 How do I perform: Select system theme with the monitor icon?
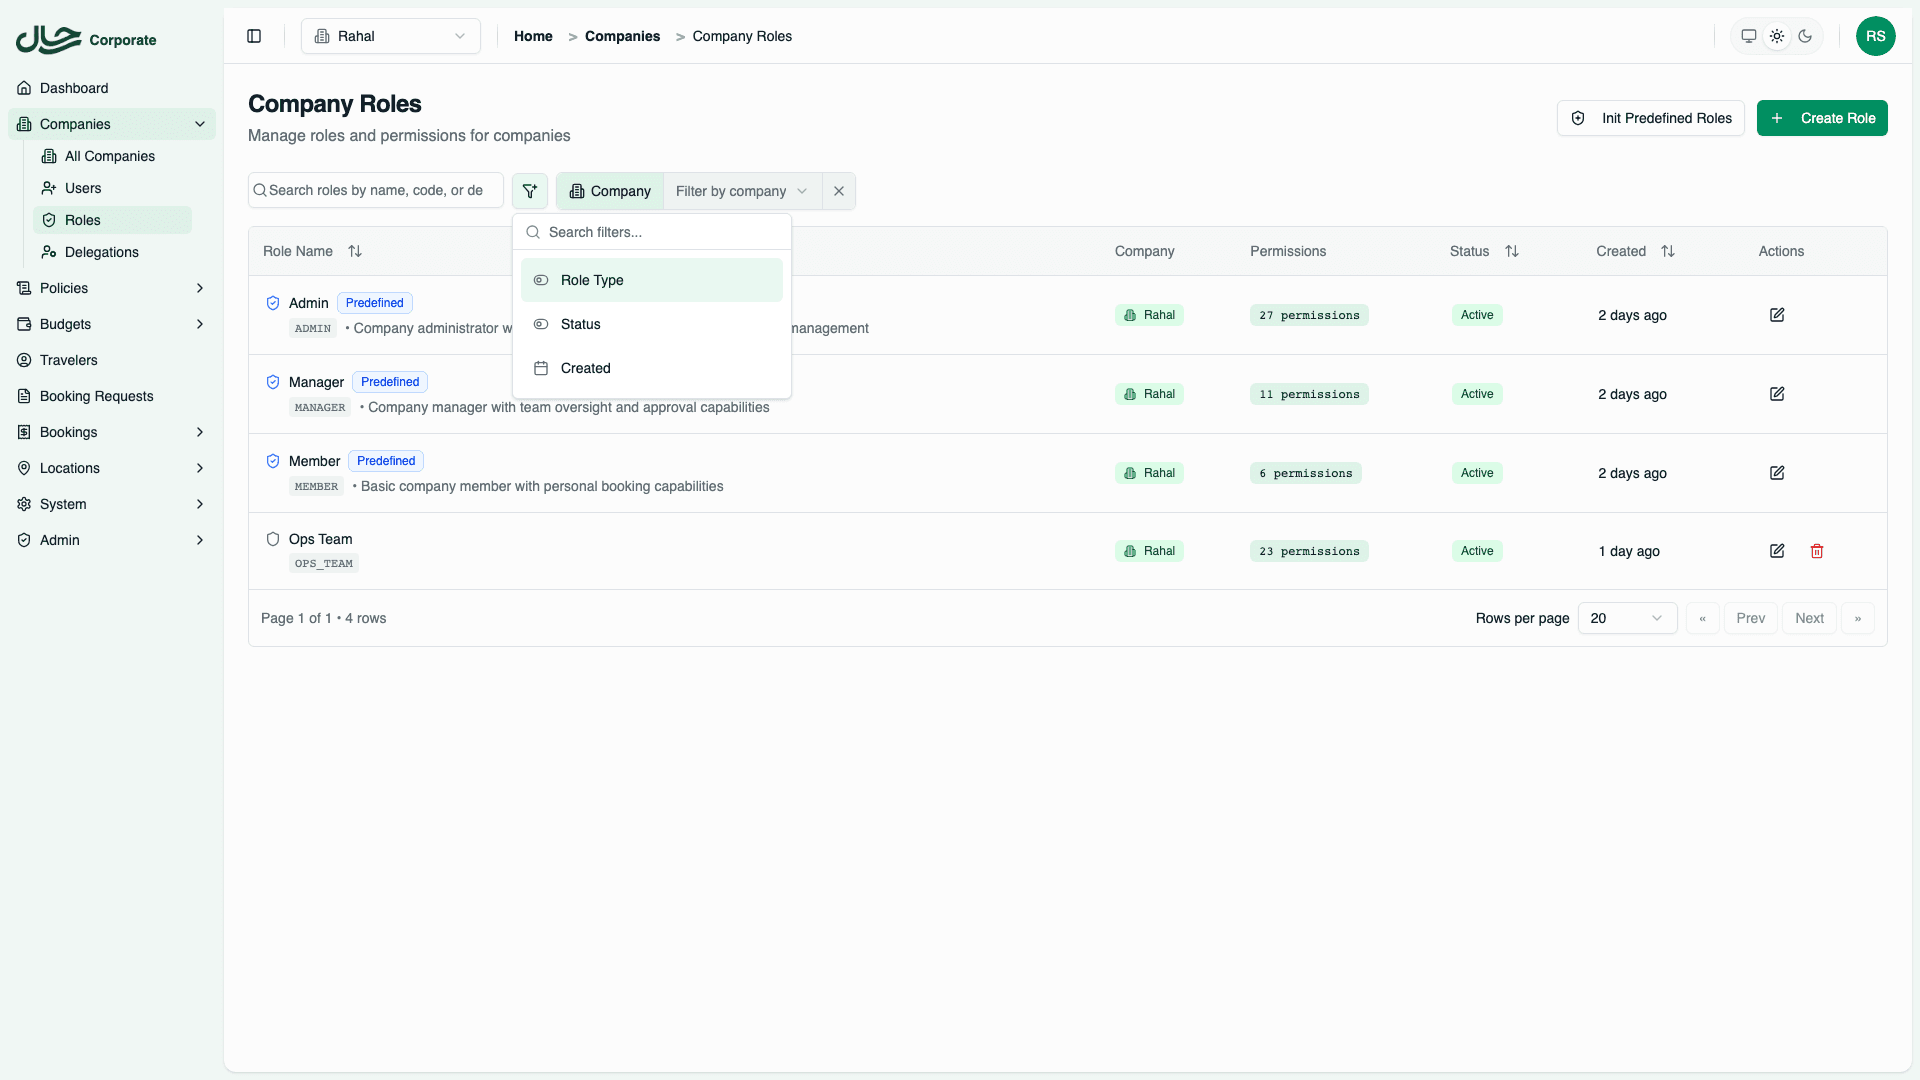point(1749,36)
